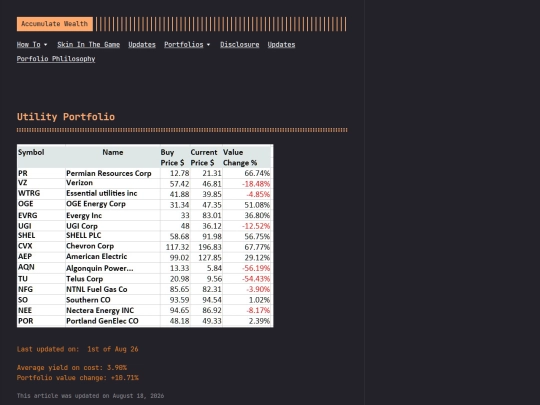Image resolution: width=540 pixels, height=405 pixels.
Task: Select the PR symbol cell
Action: 23,173
